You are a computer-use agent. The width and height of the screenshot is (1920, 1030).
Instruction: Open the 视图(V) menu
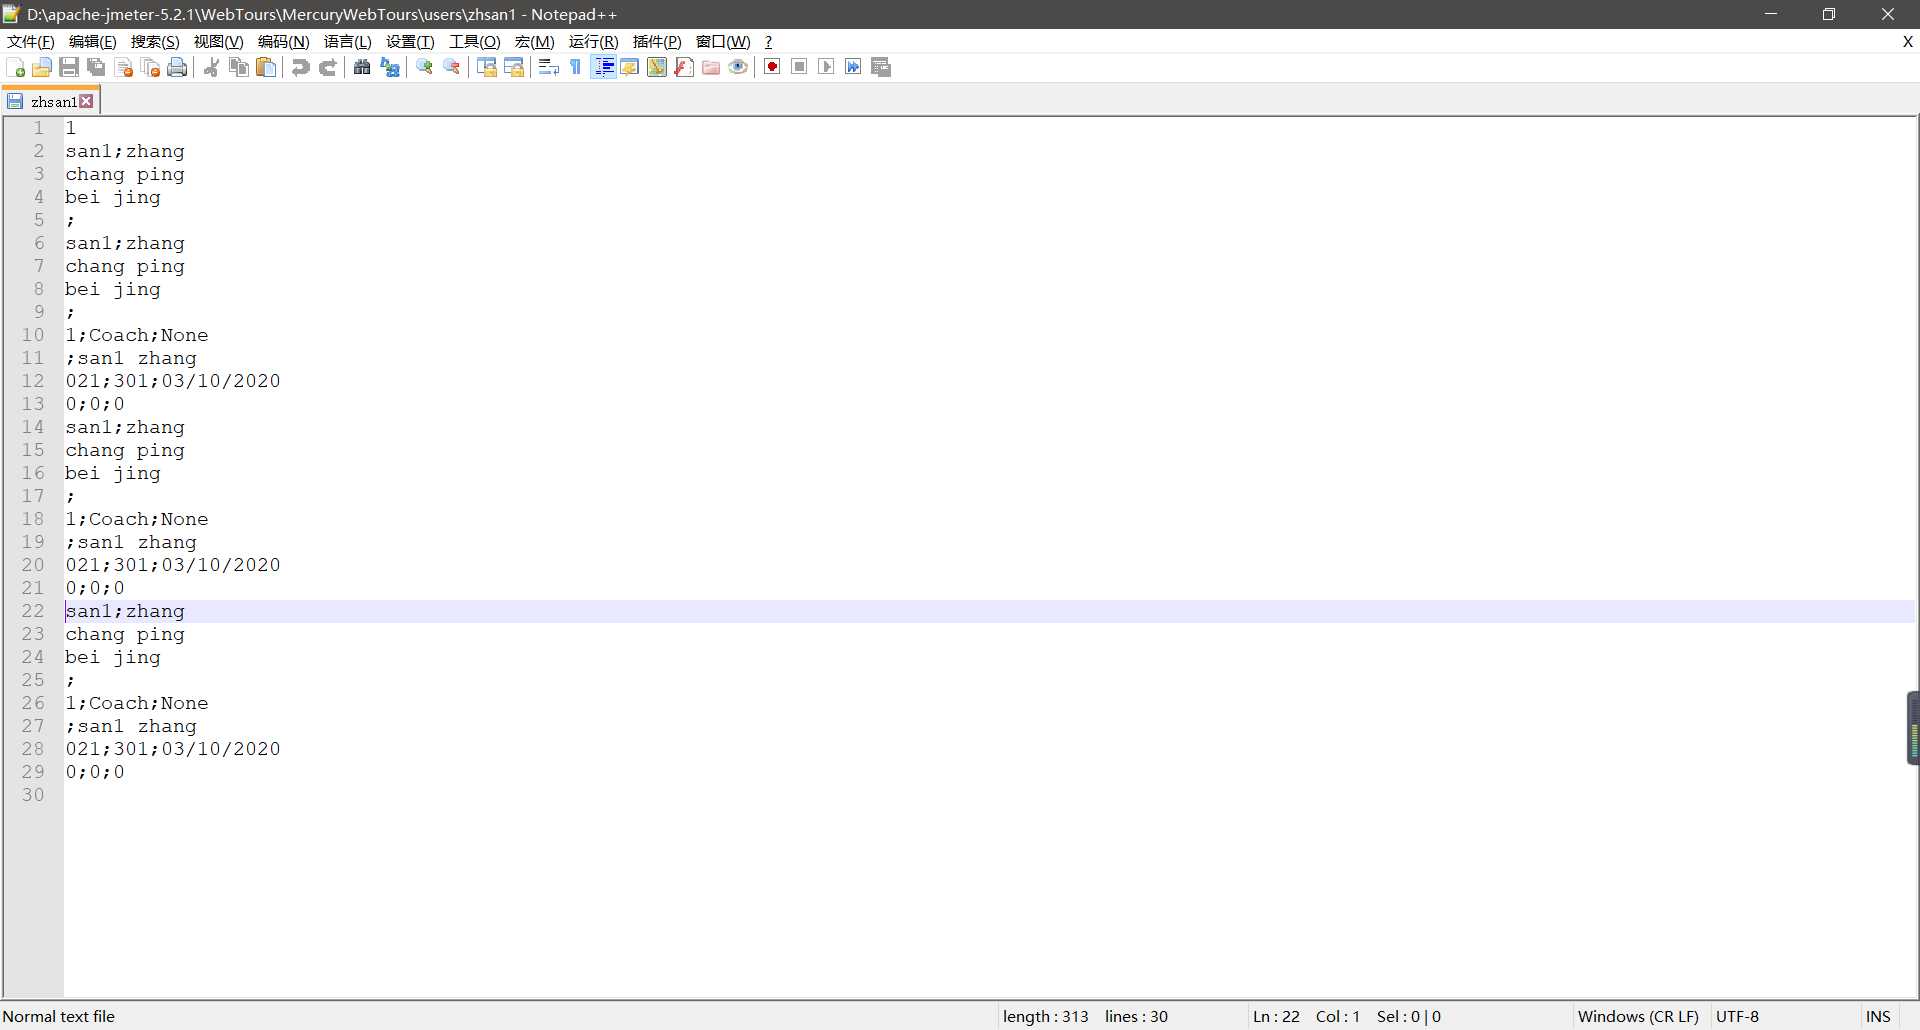(x=218, y=42)
